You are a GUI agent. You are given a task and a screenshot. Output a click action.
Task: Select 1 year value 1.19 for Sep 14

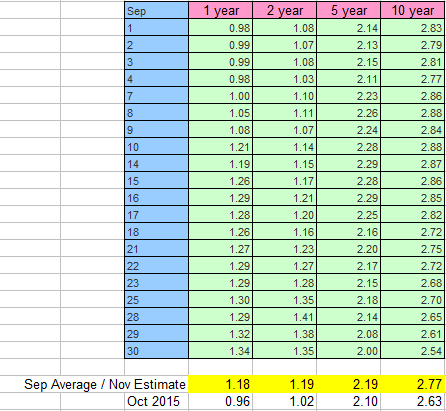(221, 163)
